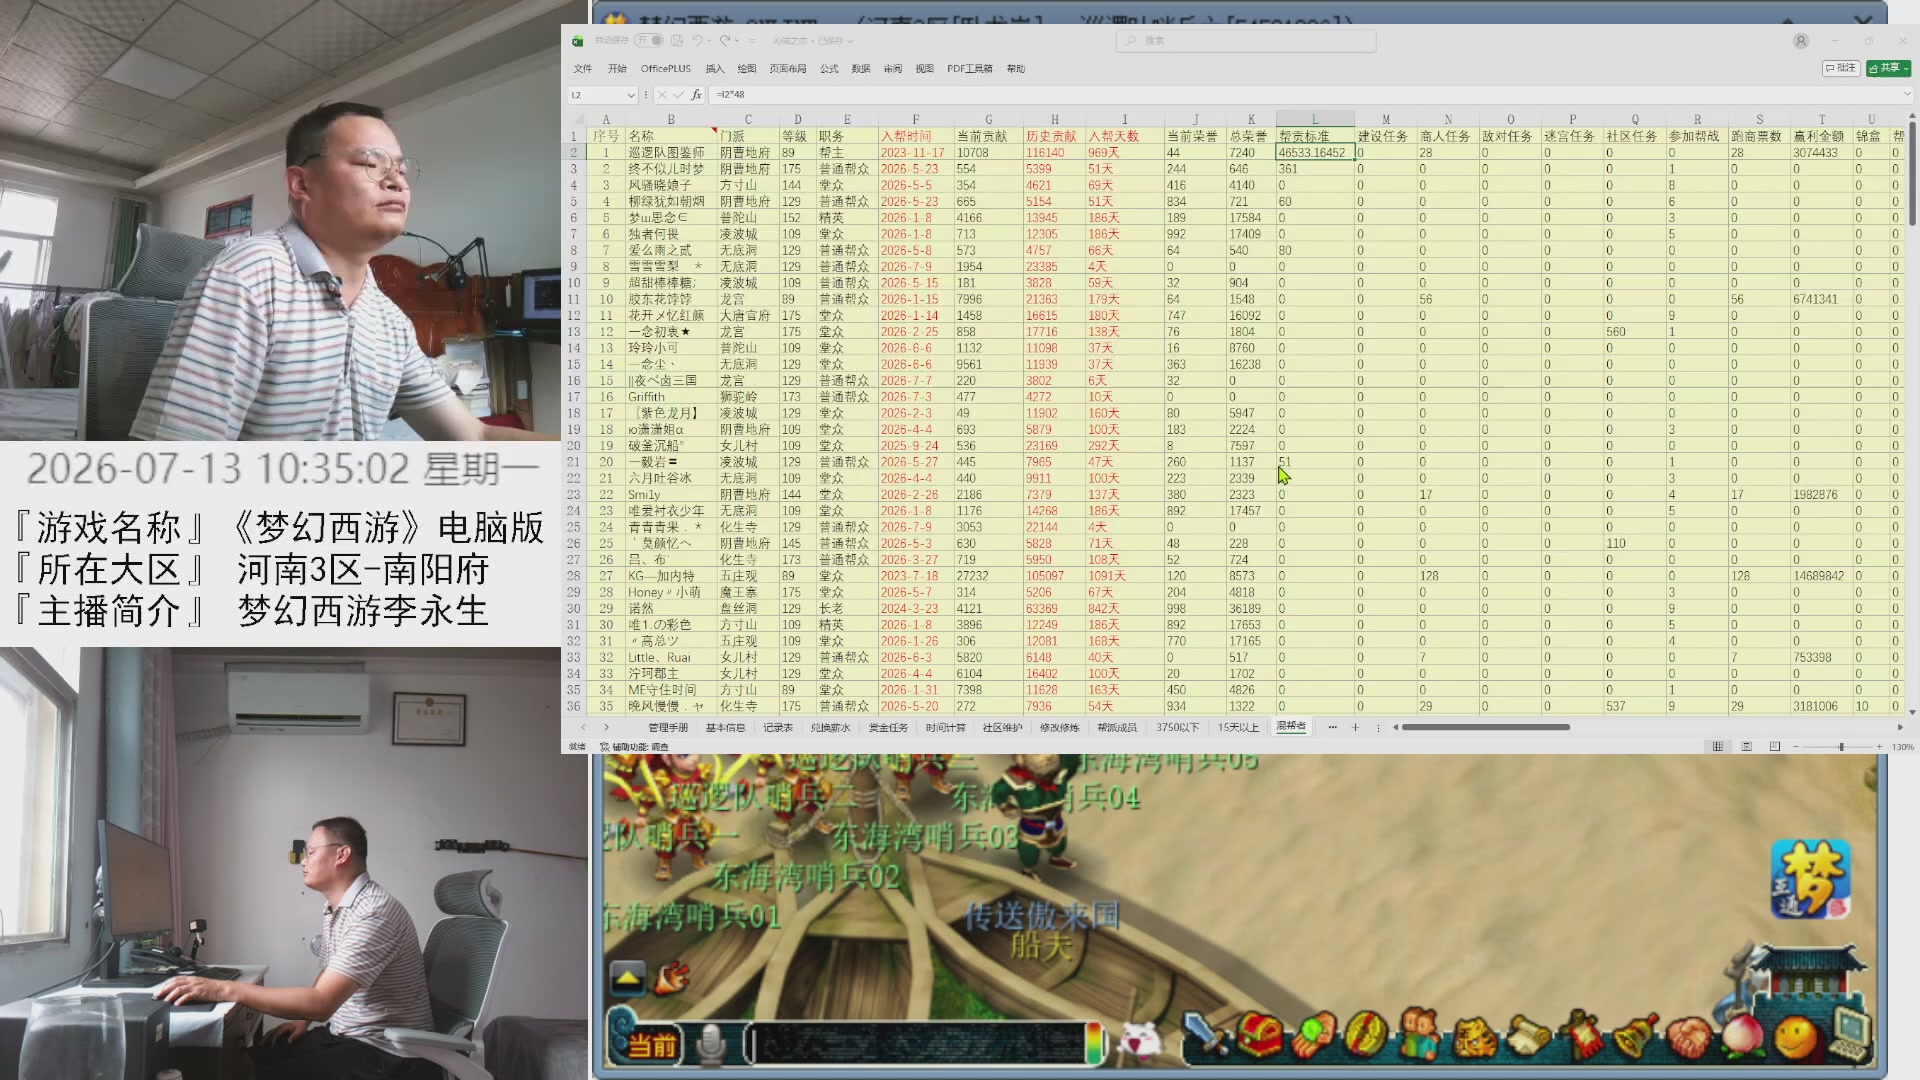Click the yellow smiley face icon
Image resolution: width=1920 pixels, height=1080 pixels.
1796,1036
